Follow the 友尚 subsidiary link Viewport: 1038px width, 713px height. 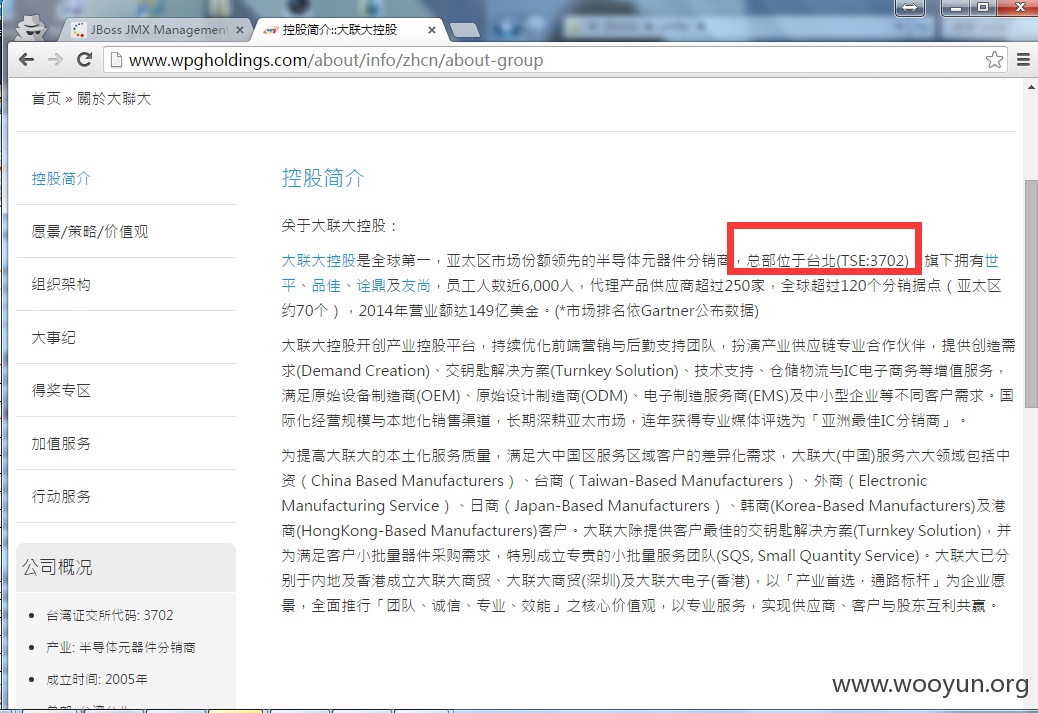416,285
